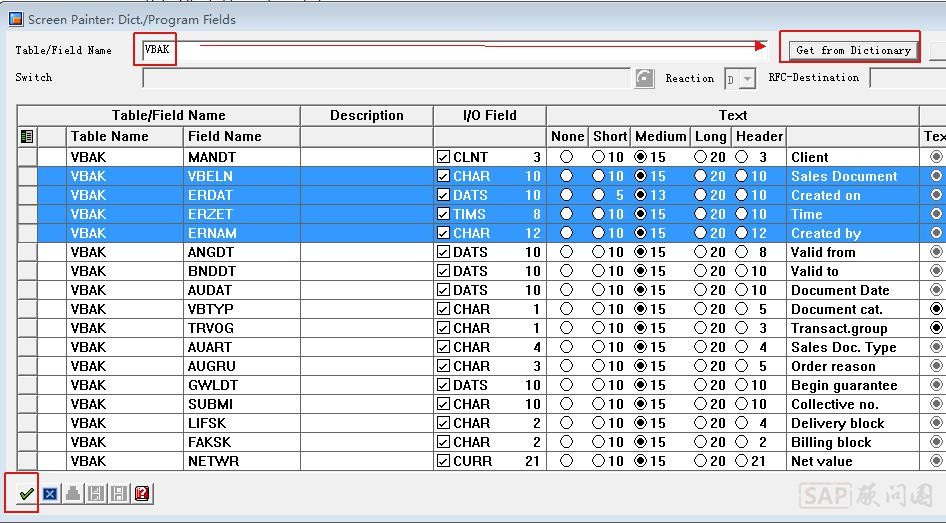
Task: Open the Reaction dropdown
Action: pyautogui.click(x=747, y=79)
